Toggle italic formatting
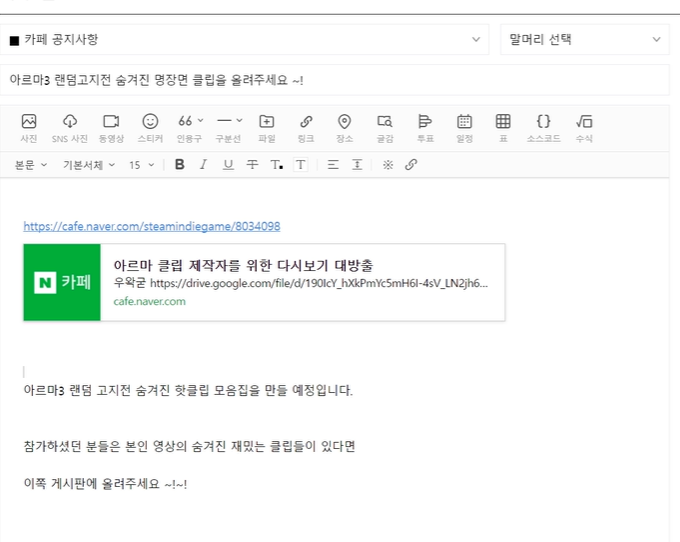Screen dimensions: 680x542 coord(203,165)
